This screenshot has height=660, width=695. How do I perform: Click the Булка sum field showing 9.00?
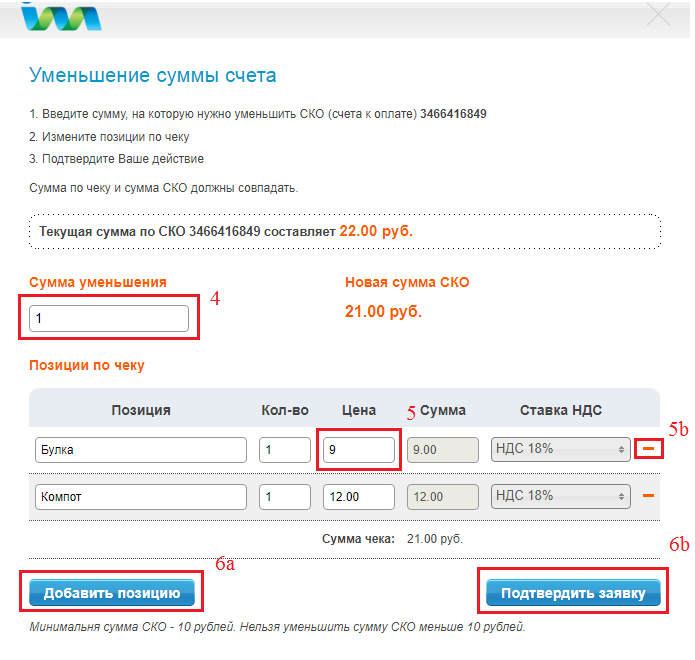click(x=443, y=450)
